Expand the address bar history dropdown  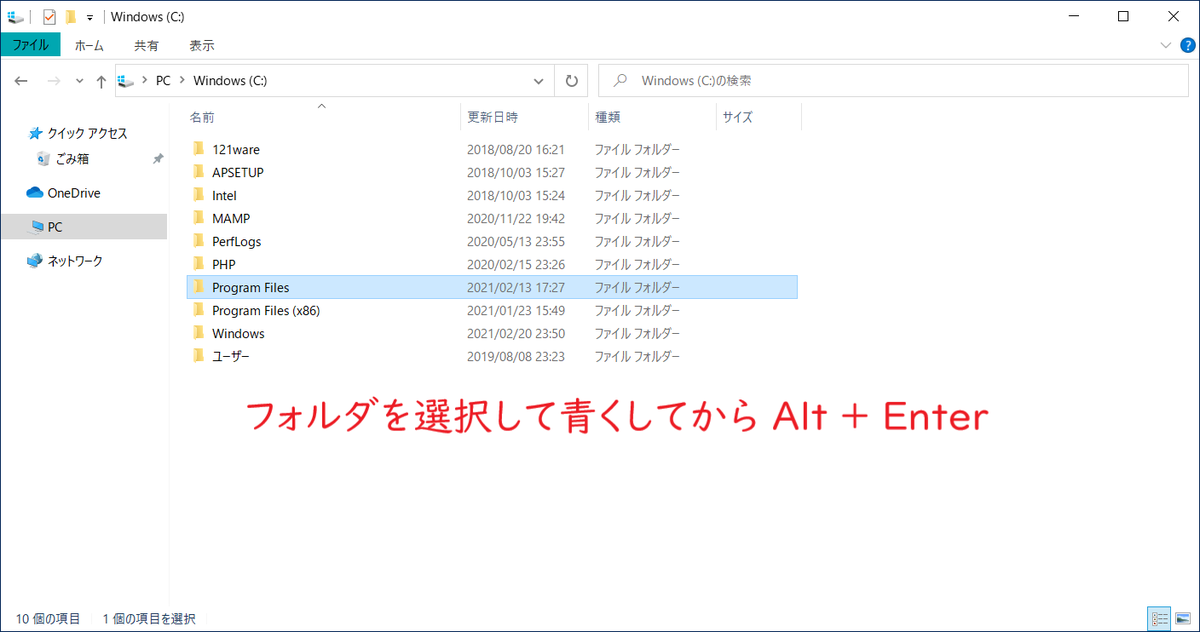tap(538, 80)
